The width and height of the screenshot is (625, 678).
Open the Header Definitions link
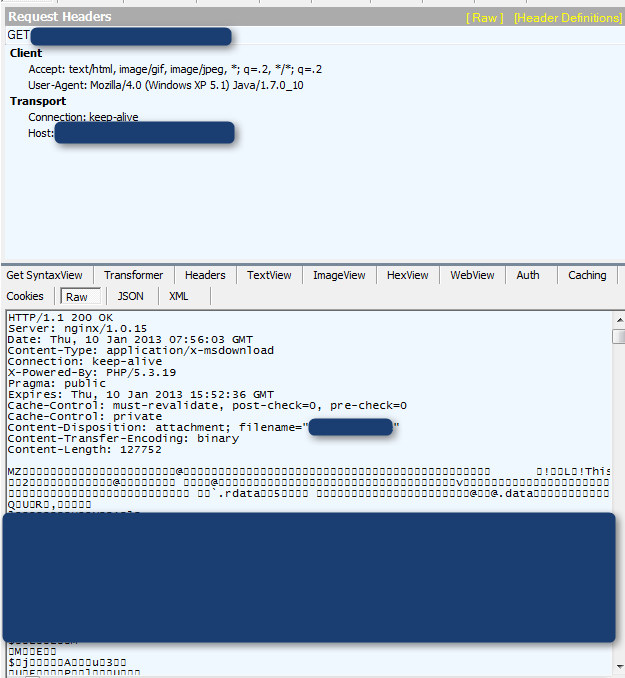(567, 18)
